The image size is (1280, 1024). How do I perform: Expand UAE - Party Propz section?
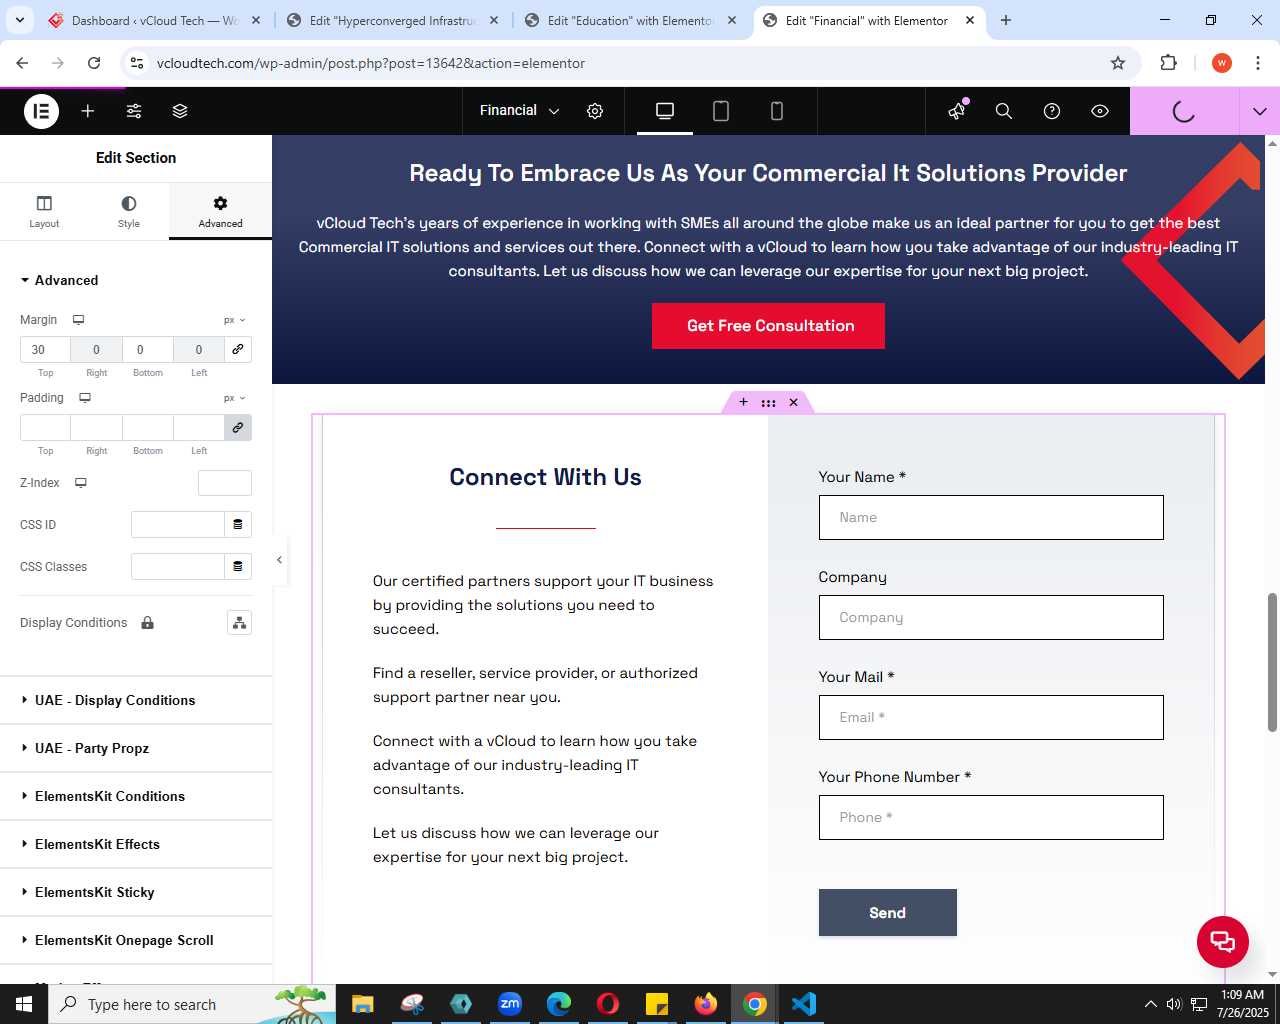click(136, 748)
